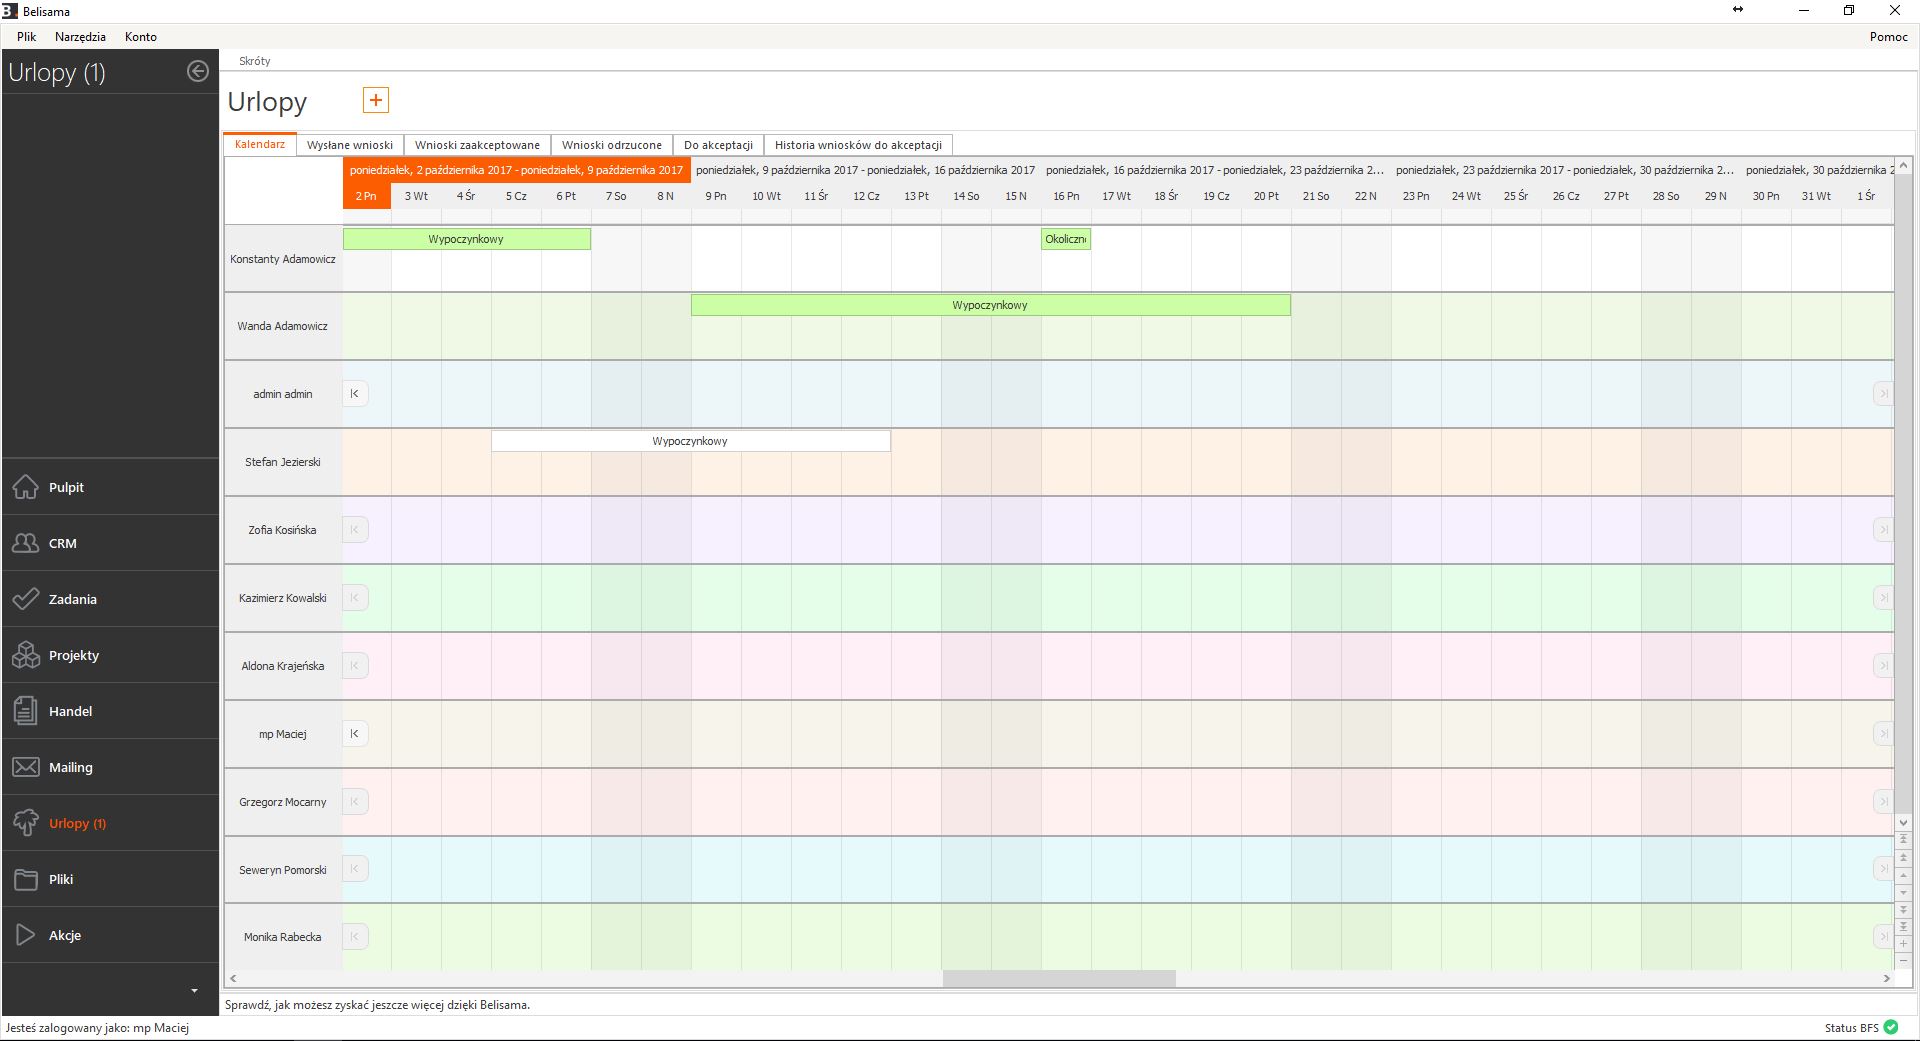Open Pliki in the sidebar
Screen dimensions: 1920x1041
pos(61,879)
